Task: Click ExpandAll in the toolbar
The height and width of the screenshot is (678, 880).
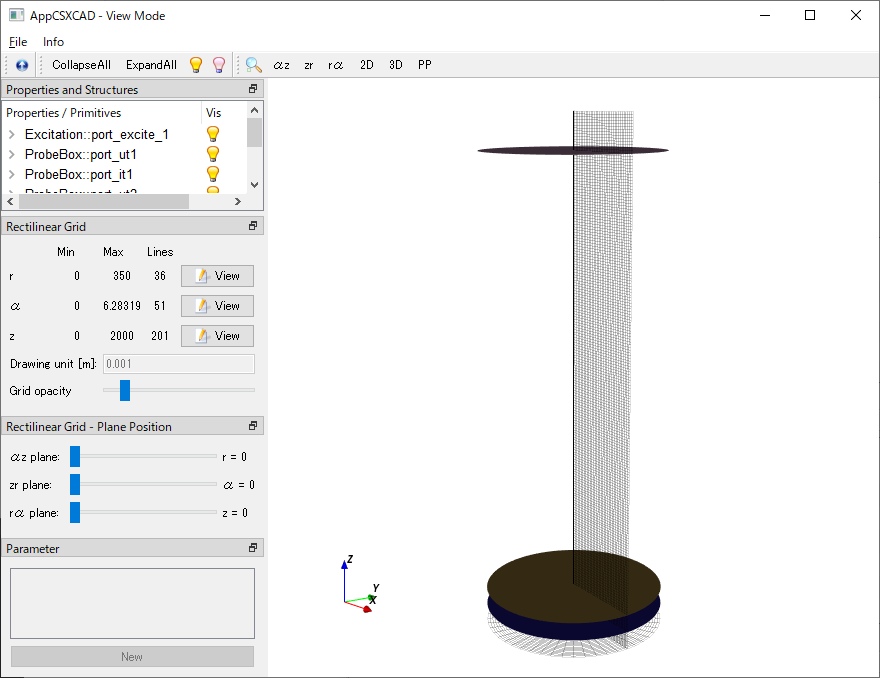Action: 151,65
